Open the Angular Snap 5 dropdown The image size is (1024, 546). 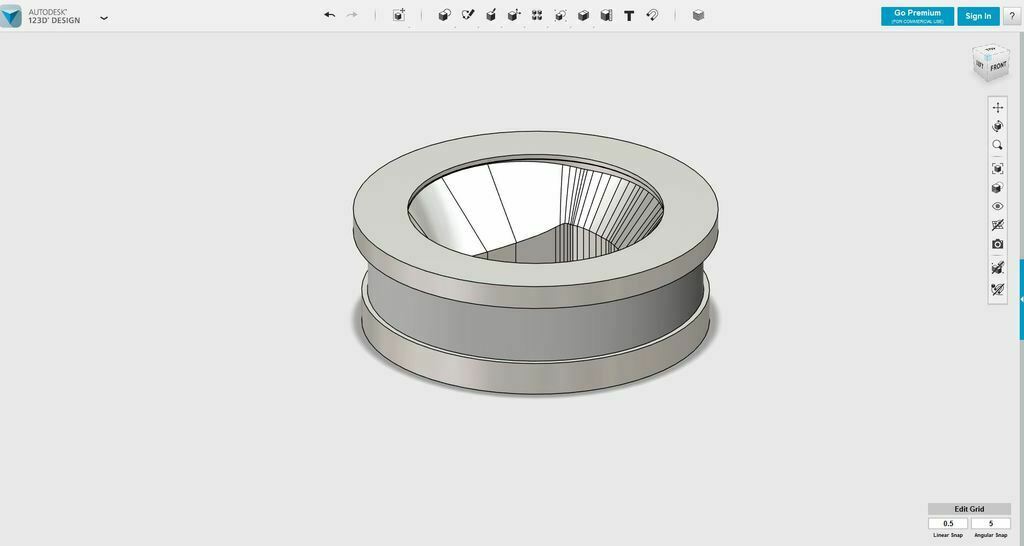pos(991,523)
